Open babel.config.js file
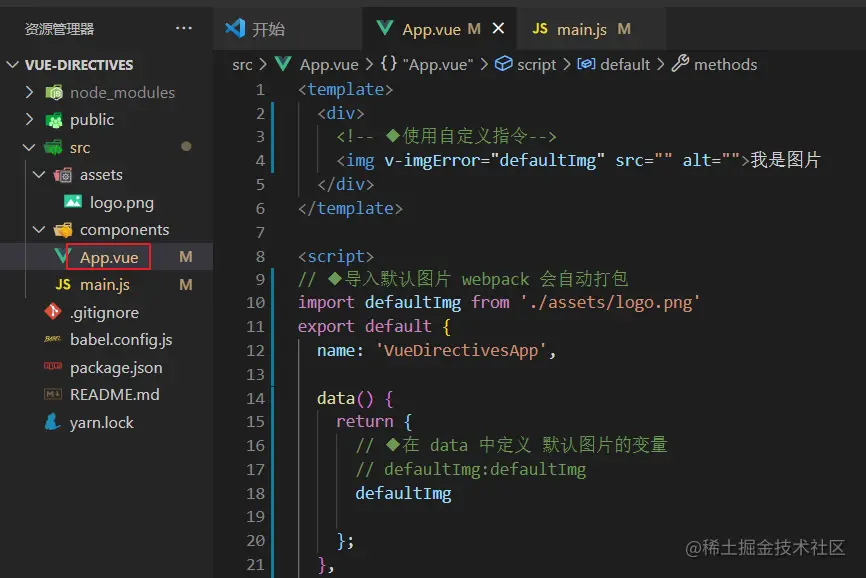The height and width of the screenshot is (578, 866). 121,340
